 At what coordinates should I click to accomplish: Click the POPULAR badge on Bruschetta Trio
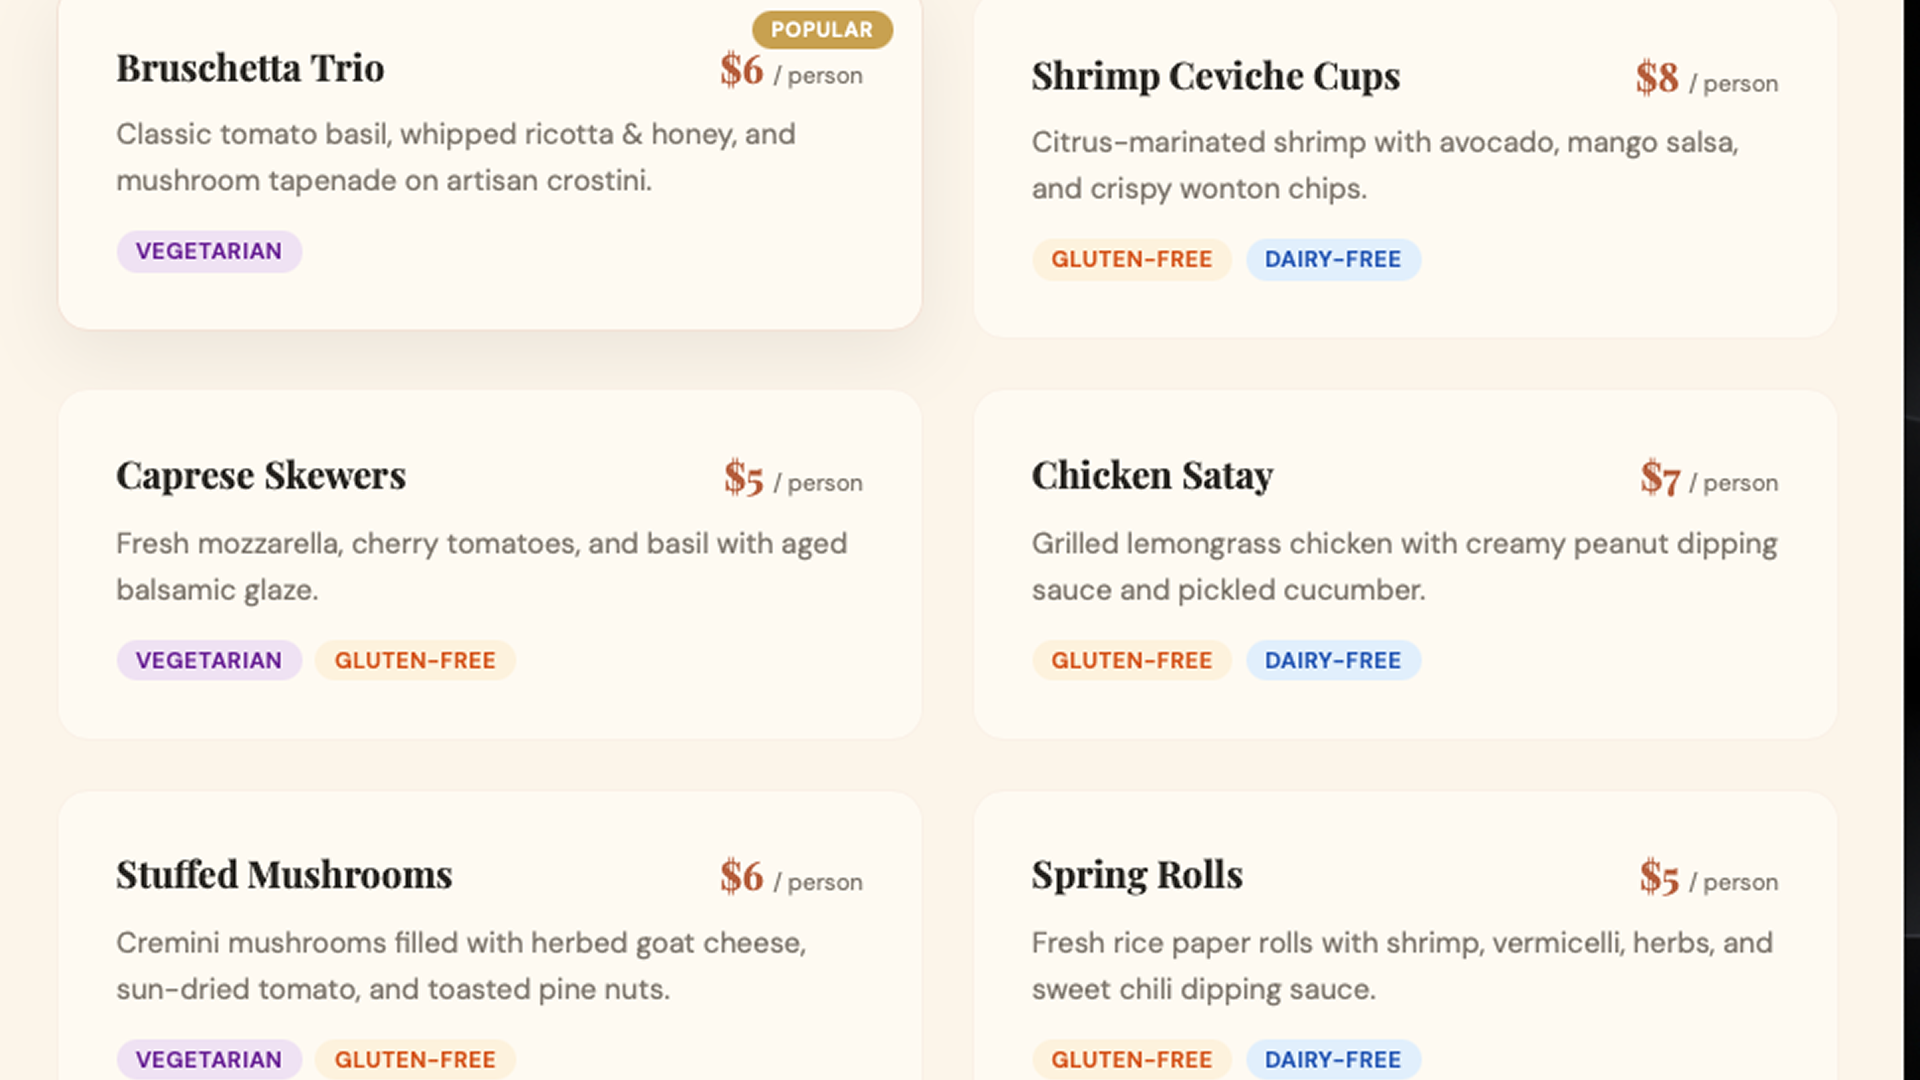[x=822, y=29]
